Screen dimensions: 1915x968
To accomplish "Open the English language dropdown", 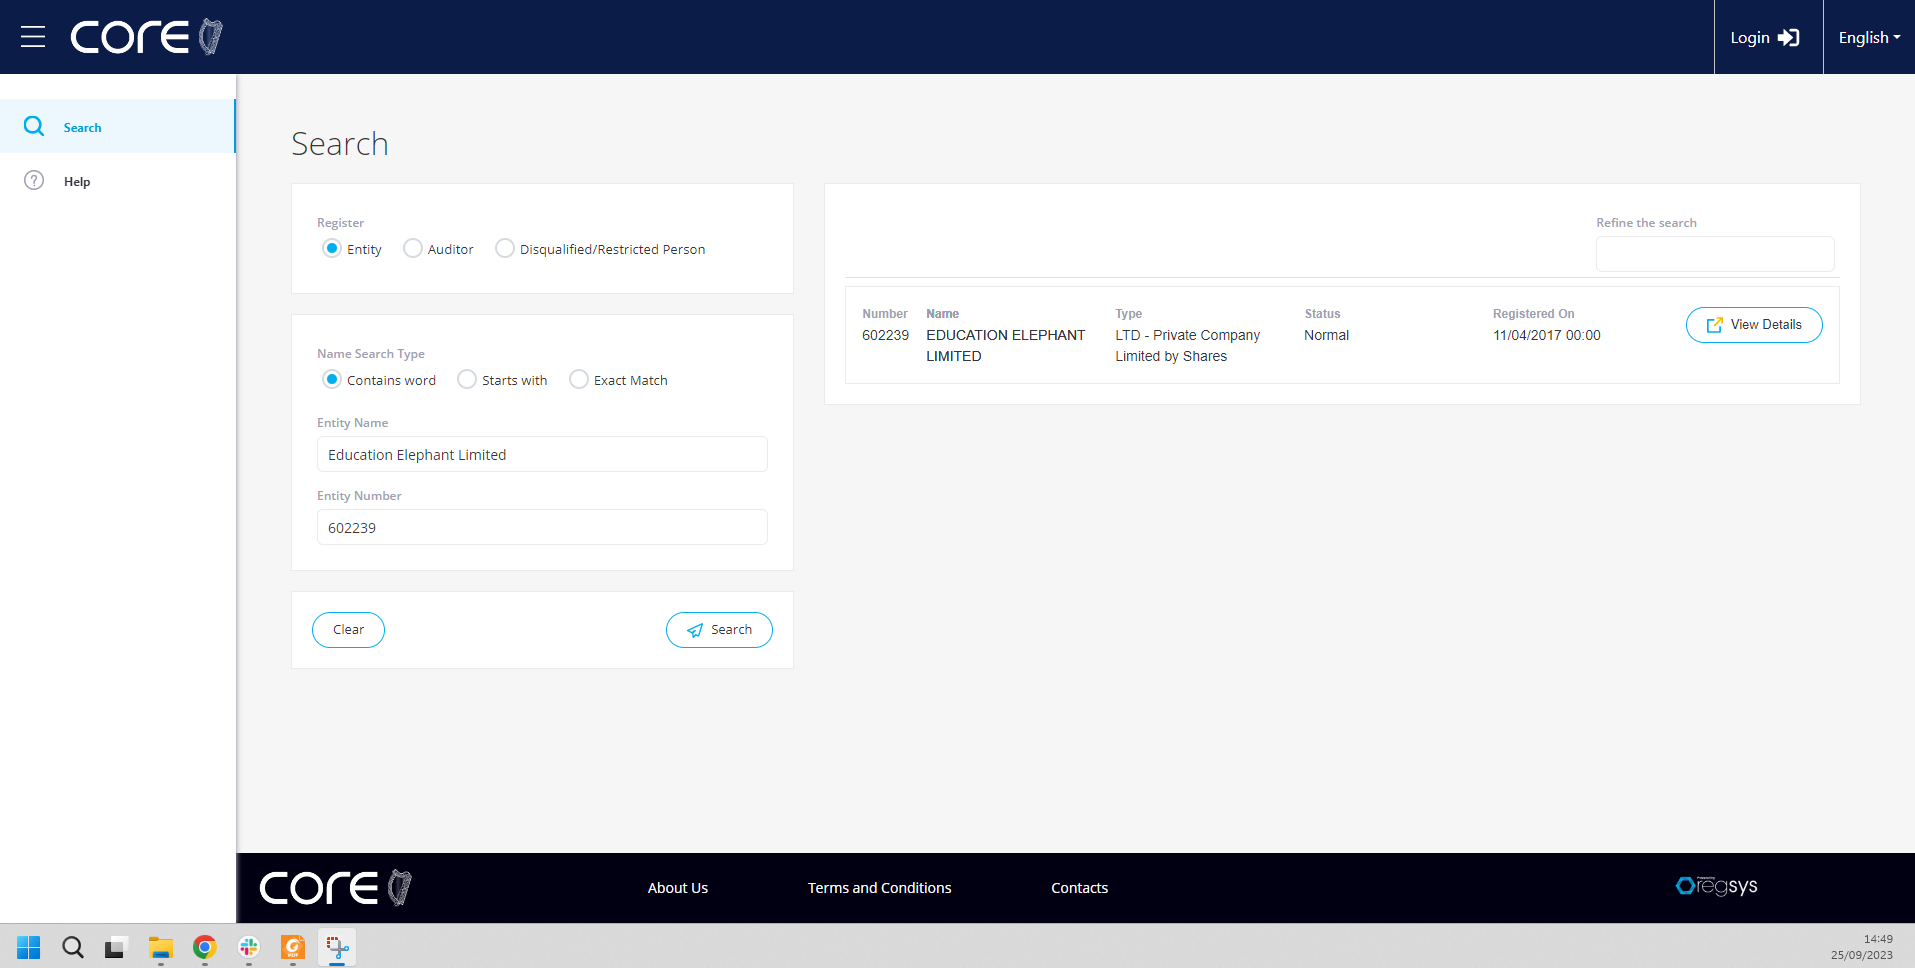I will (1869, 37).
